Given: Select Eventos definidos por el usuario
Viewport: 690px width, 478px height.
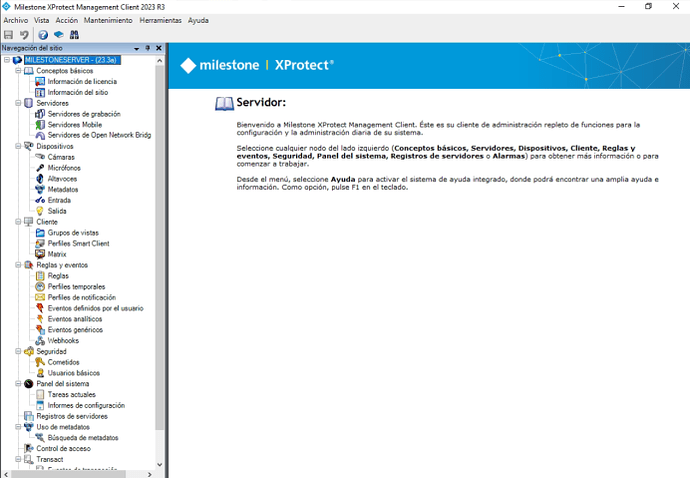Looking at the screenshot, I should tap(95, 308).
